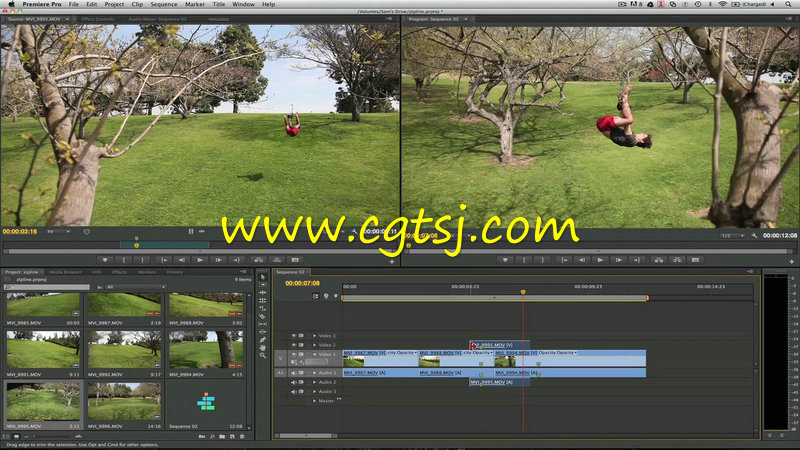The image size is (800, 450).
Task: Go to In point in Source monitor
Action: click(x=164, y=260)
